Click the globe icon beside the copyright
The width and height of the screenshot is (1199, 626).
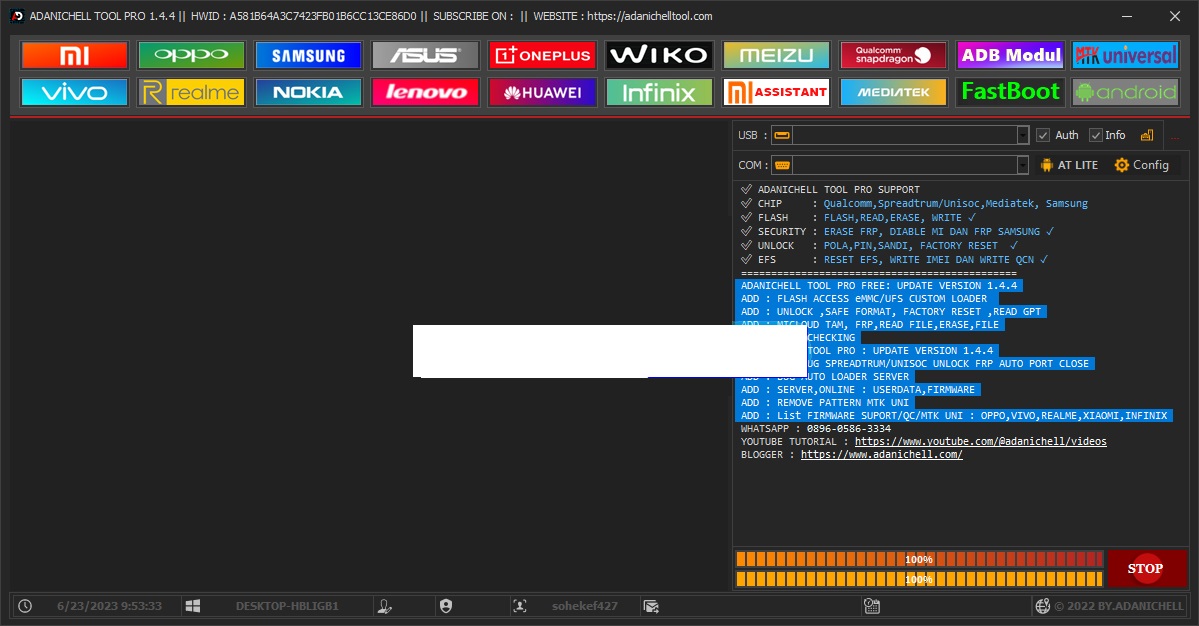tap(1042, 606)
